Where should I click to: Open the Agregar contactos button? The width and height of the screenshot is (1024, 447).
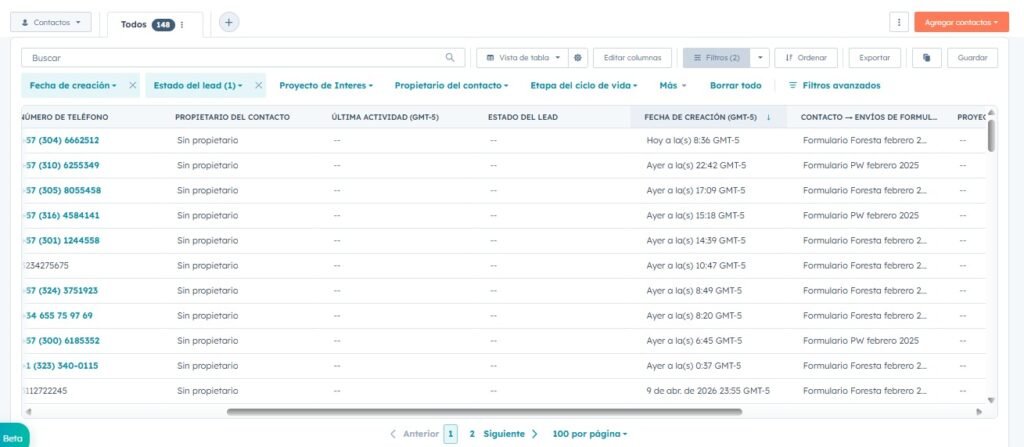(961, 22)
